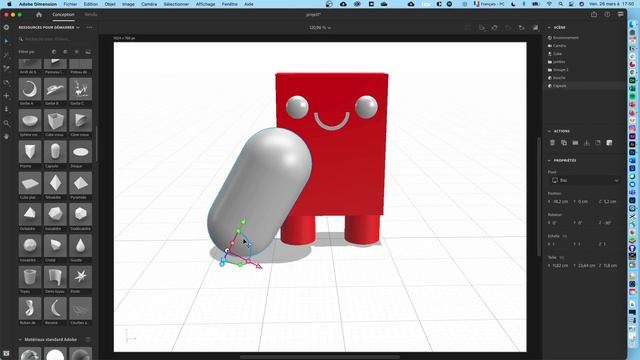640x360 pixels.
Task: Click the fifth Actions icon
Action: (598, 143)
